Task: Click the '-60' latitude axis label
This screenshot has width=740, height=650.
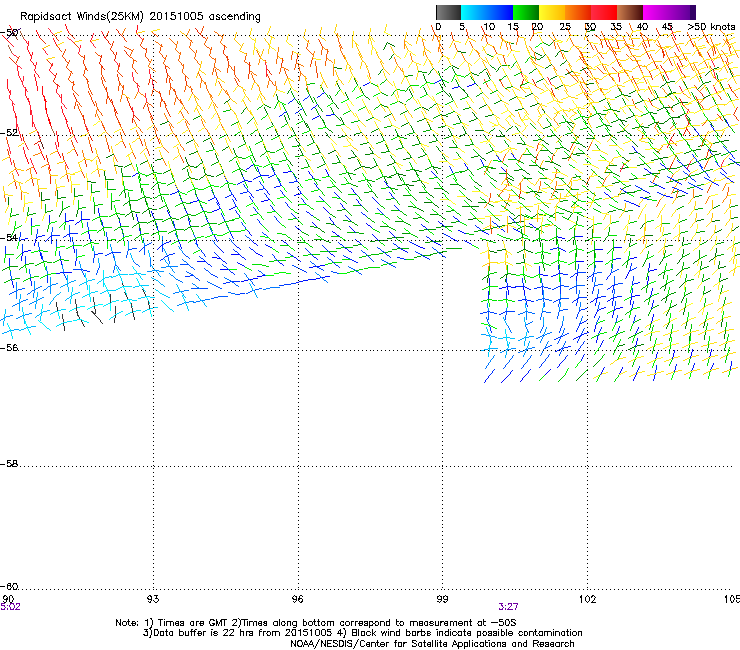Action: 9,586
